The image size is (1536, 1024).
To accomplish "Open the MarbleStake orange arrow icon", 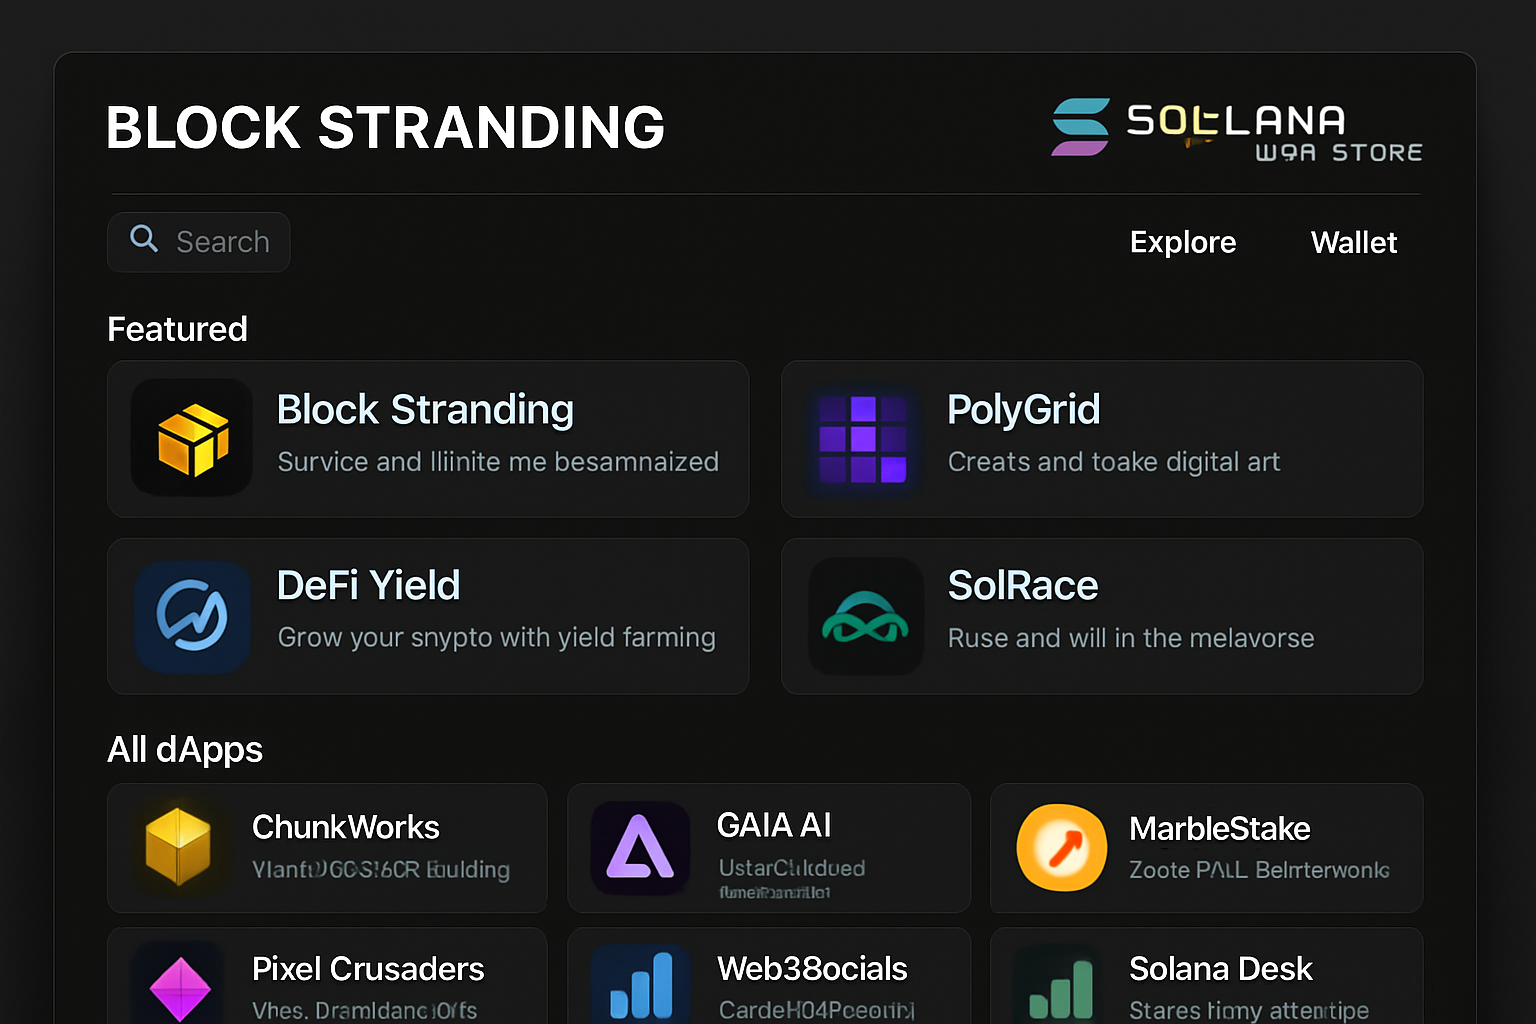I will click(x=1061, y=848).
